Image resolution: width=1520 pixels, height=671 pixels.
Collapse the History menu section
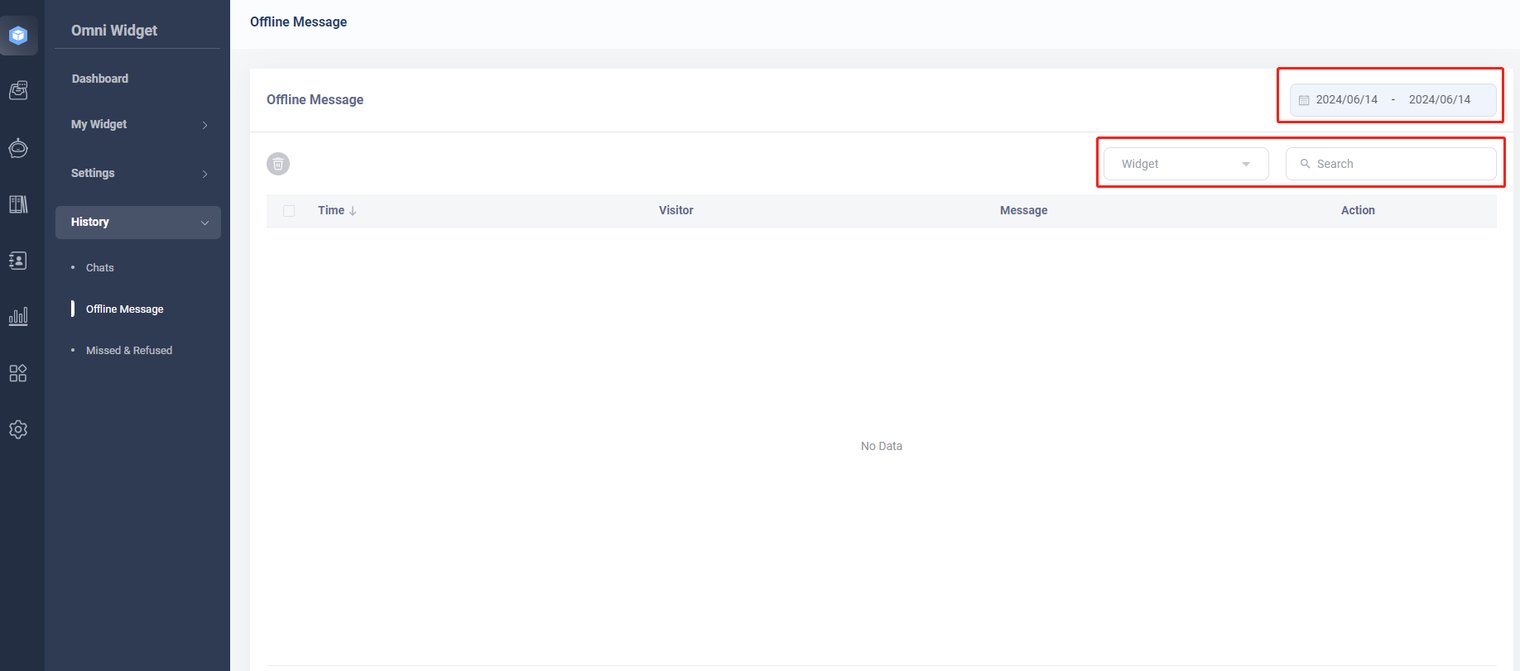138,222
